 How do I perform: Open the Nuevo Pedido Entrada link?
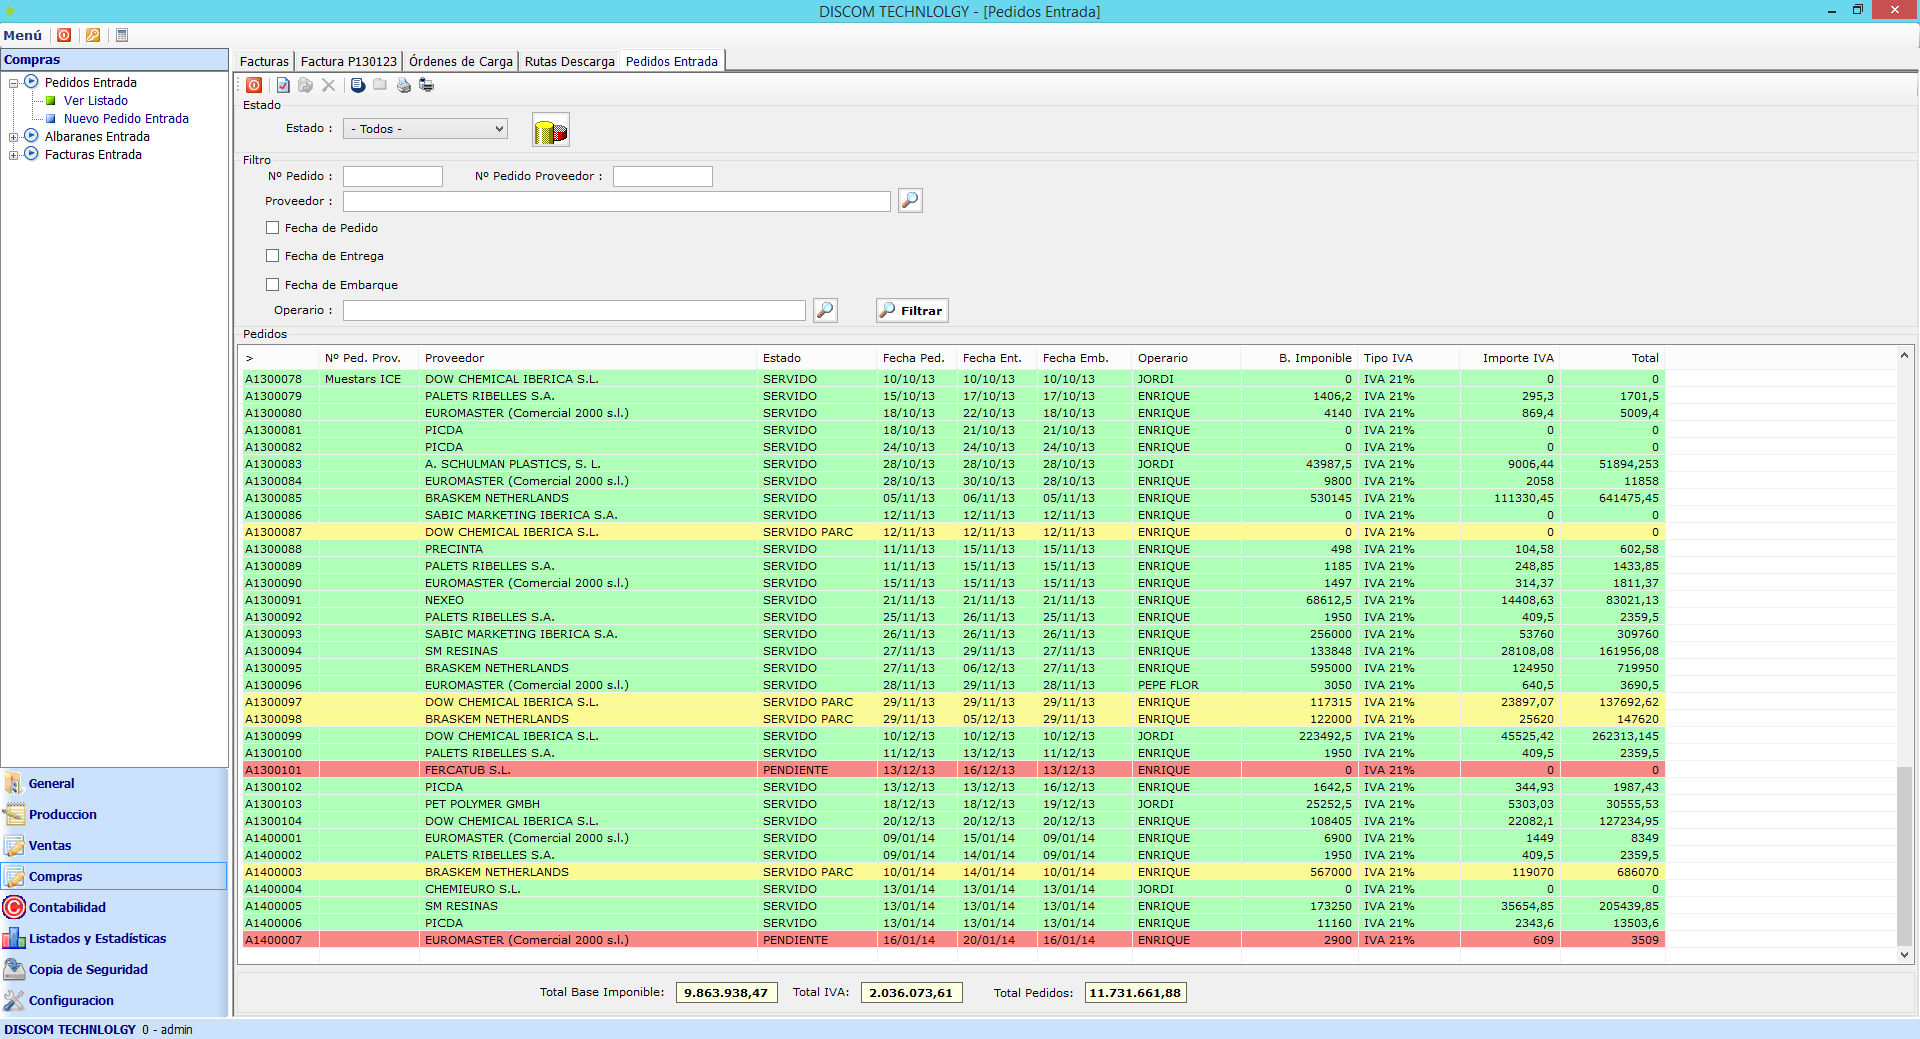[126, 119]
